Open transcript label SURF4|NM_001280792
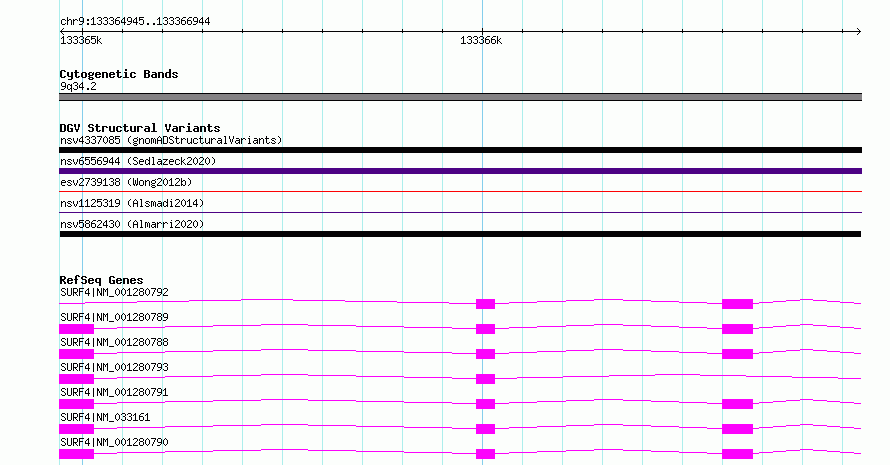Screen dimensions: 890x465 pyautogui.click(x=114, y=292)
